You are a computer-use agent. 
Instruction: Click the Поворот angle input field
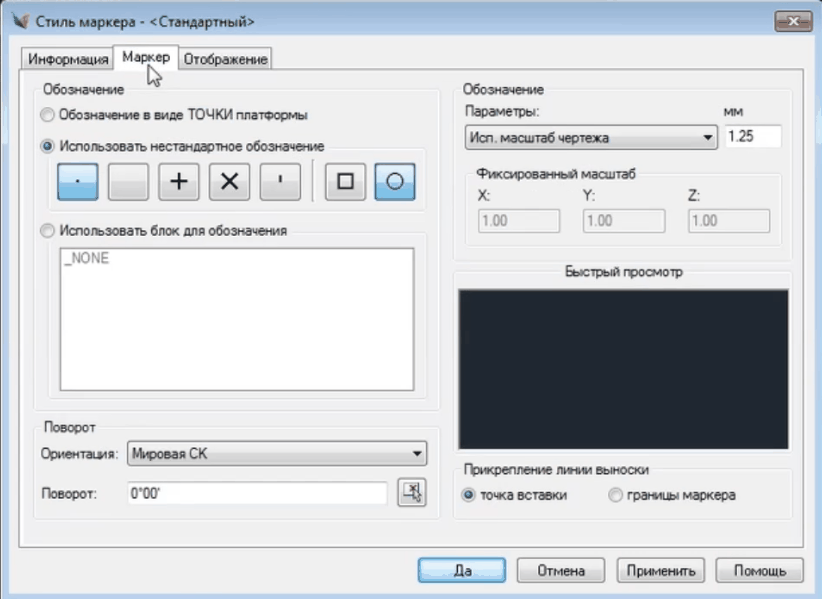[x=255, y=493]
